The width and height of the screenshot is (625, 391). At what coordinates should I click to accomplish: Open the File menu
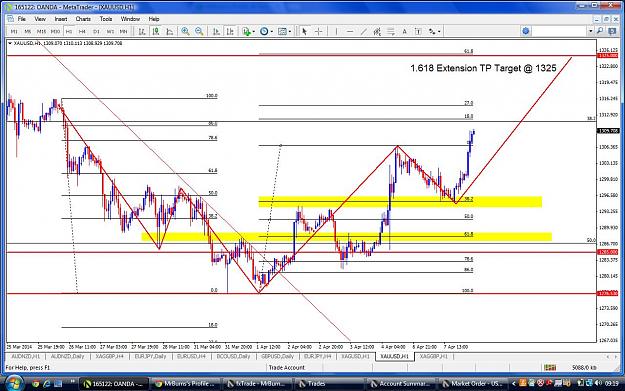point(22,19)
